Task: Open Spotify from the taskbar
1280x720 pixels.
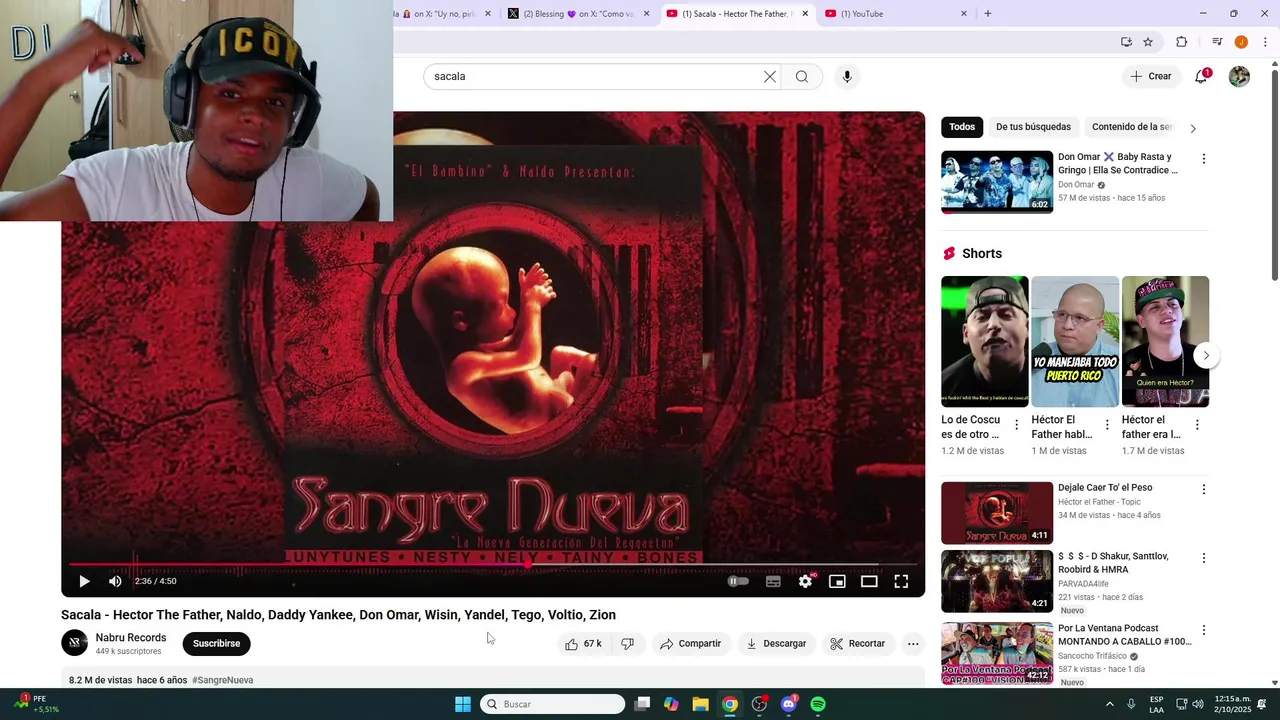Action: [x=818, y=704]
